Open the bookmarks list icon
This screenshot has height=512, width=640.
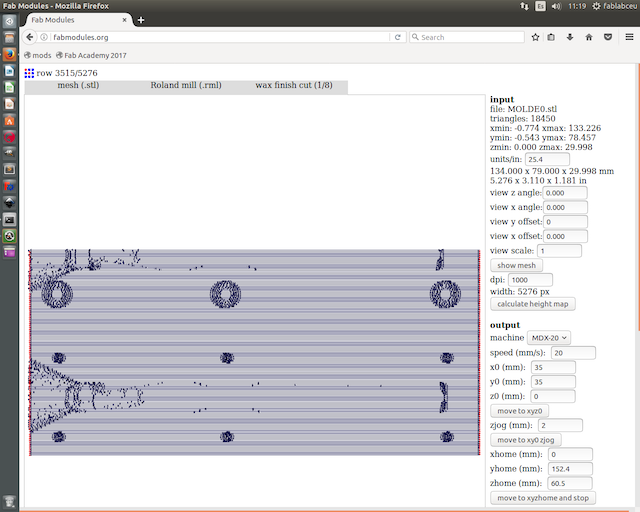551,37
